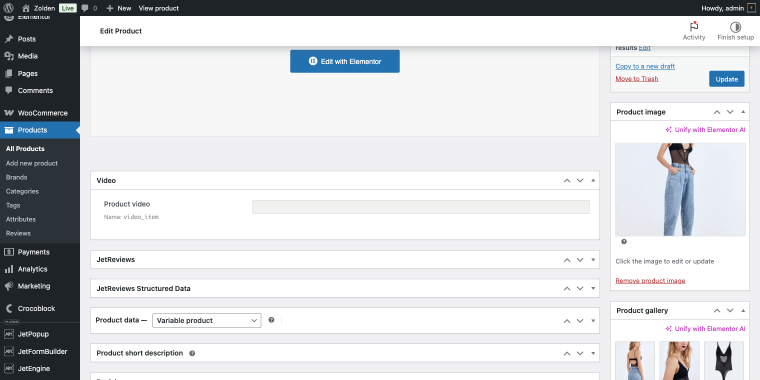Click the jeans product image thumbnail
Image resolution: width=760 pixels, height=380 pixels.
coord(681,190)
